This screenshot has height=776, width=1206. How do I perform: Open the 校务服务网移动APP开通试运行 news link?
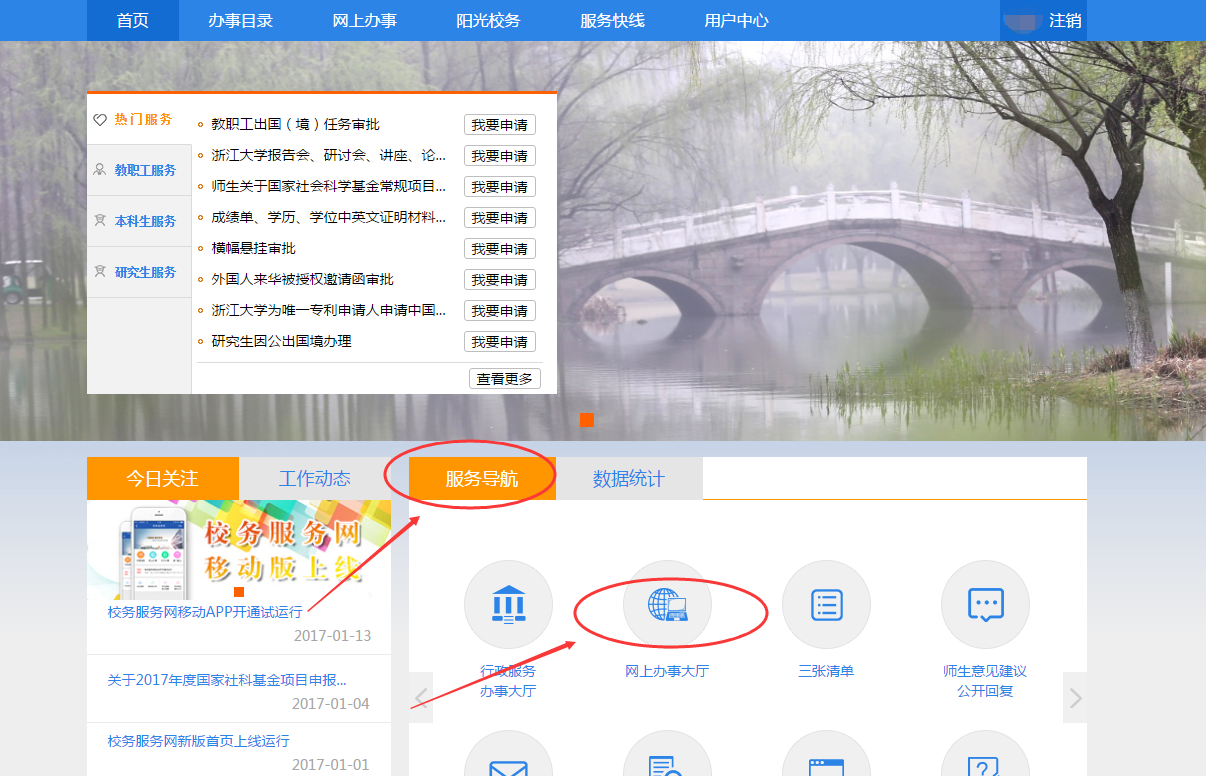[205, 612]
